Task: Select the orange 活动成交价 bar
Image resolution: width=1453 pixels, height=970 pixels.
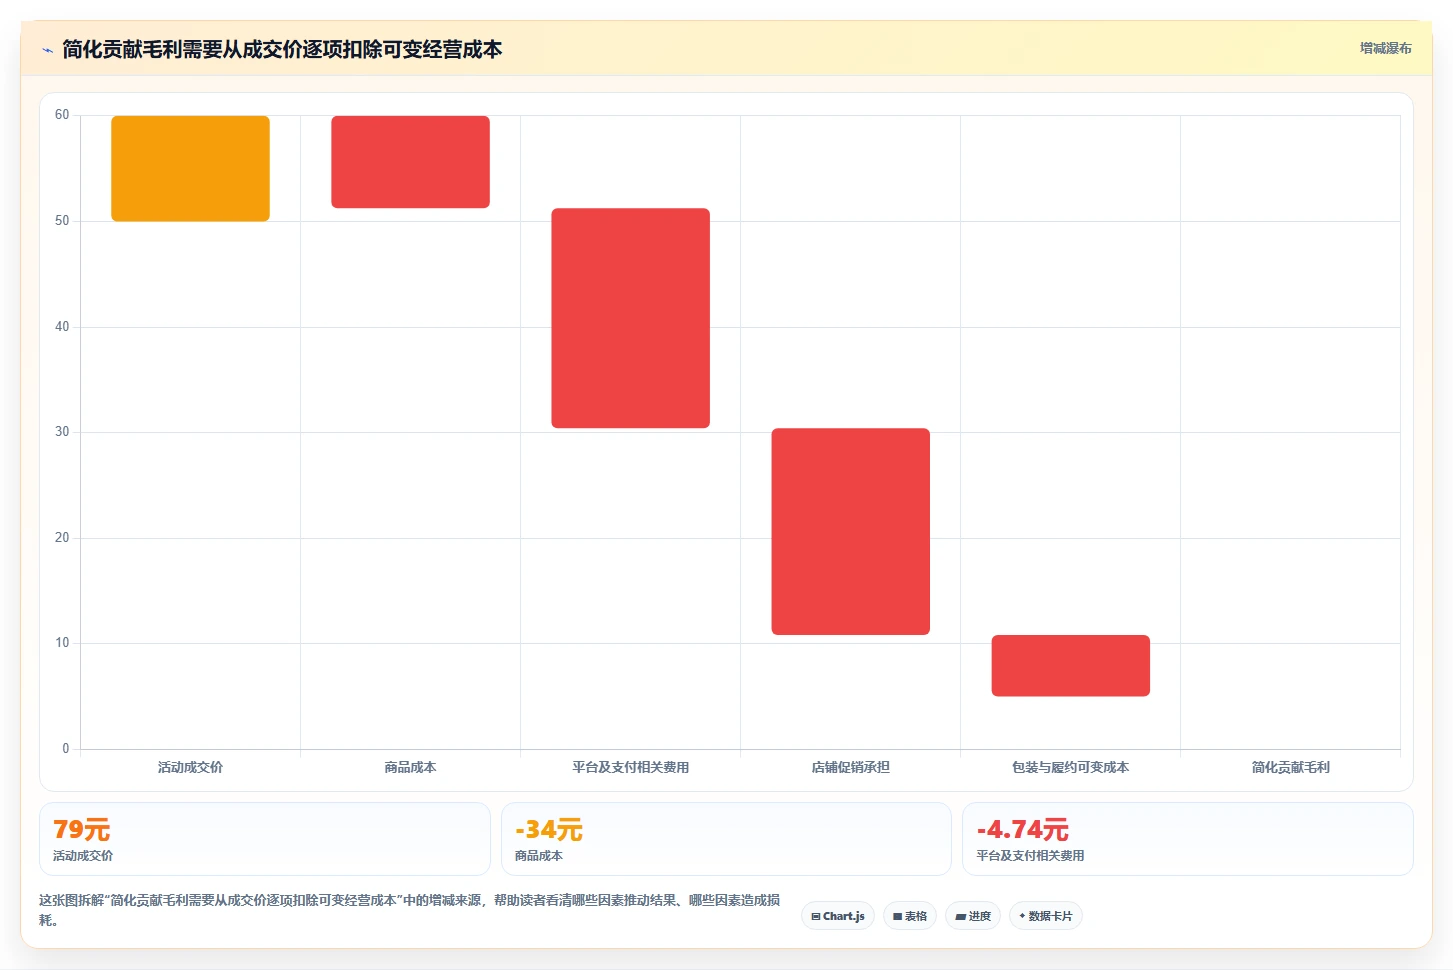Action: (190, 168)
